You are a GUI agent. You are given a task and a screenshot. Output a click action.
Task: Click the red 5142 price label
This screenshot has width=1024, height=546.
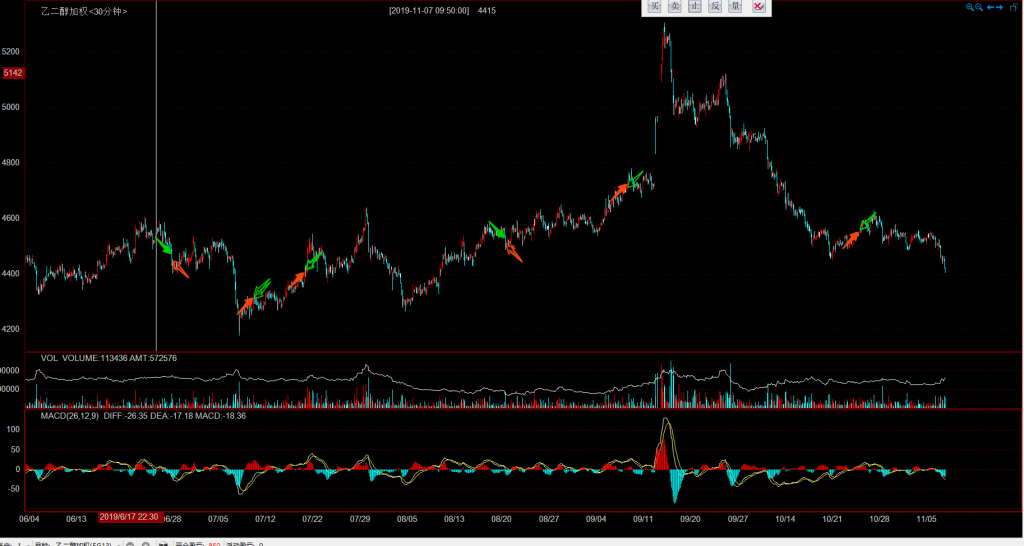tap(13, 73)
